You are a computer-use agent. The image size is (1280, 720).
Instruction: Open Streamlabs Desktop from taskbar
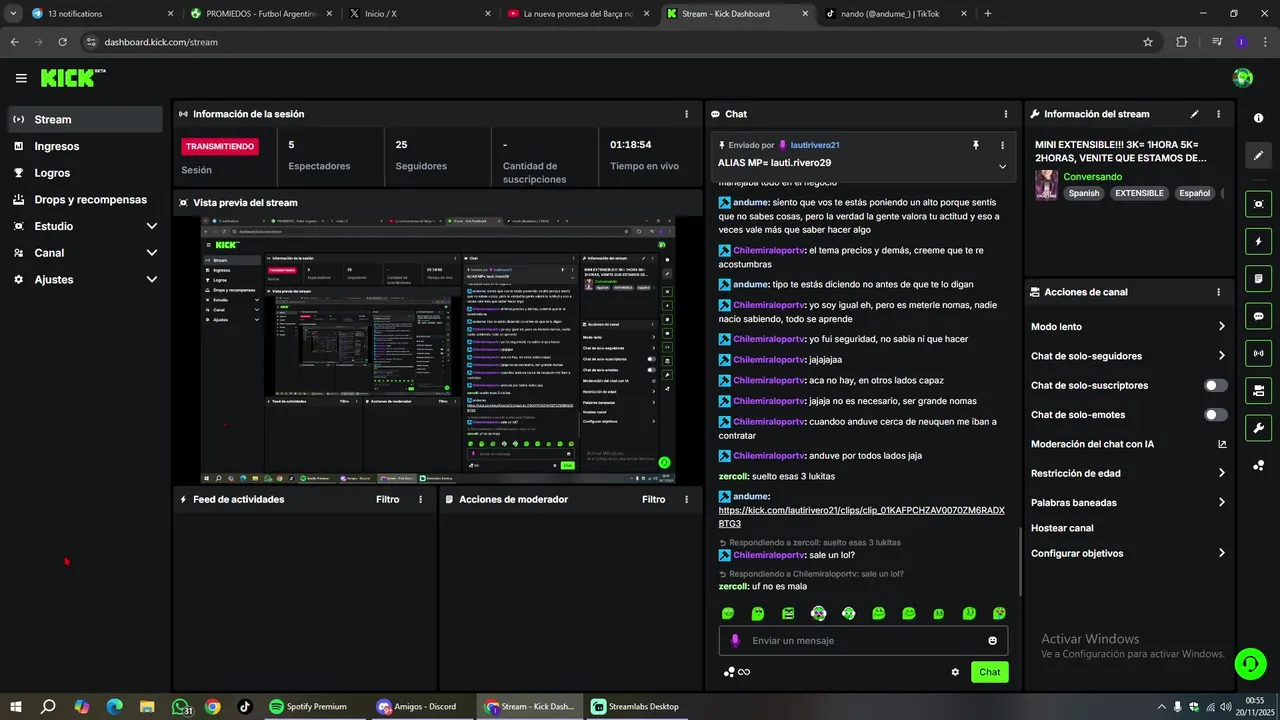636,706
